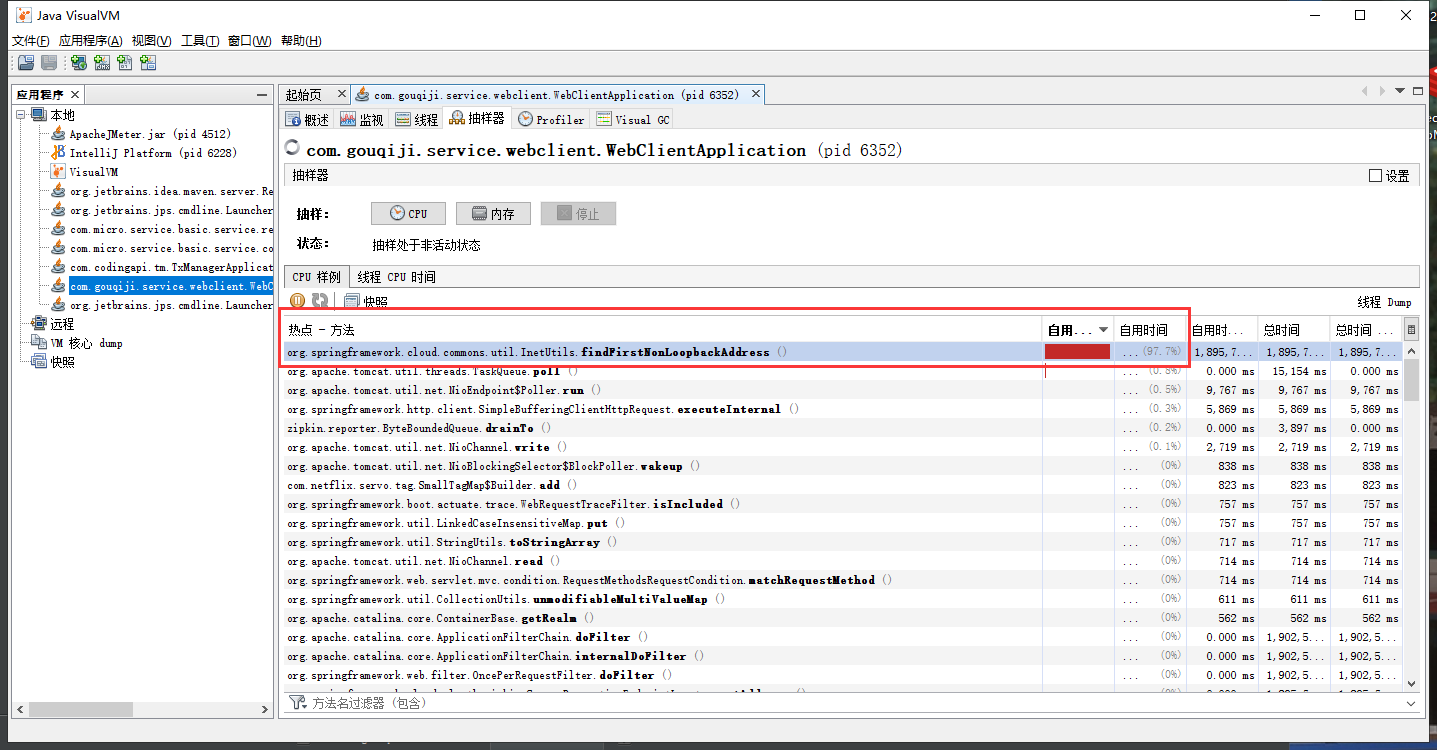Open the 工具(T) menu
This screenshot has width=1437, height=750.
tap(198, 40)
